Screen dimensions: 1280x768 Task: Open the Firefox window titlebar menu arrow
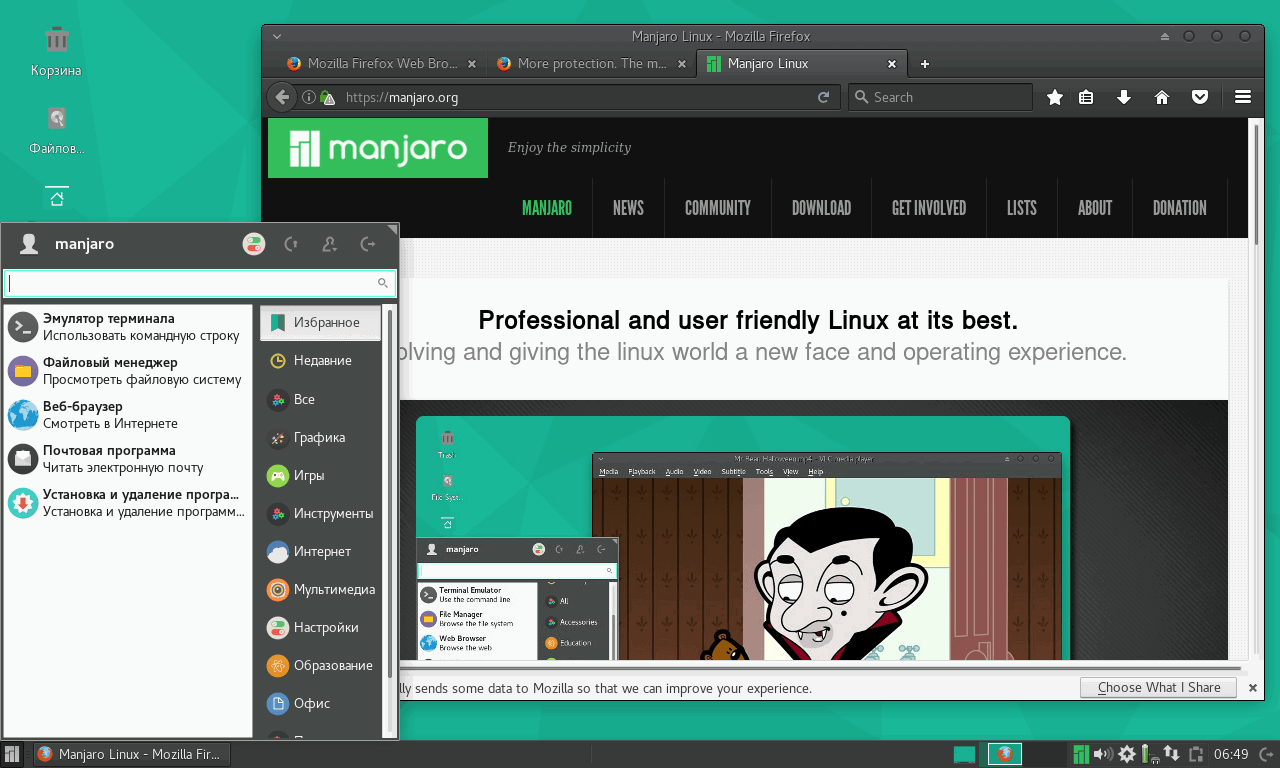pyautogui.click(x=277, y=36)
